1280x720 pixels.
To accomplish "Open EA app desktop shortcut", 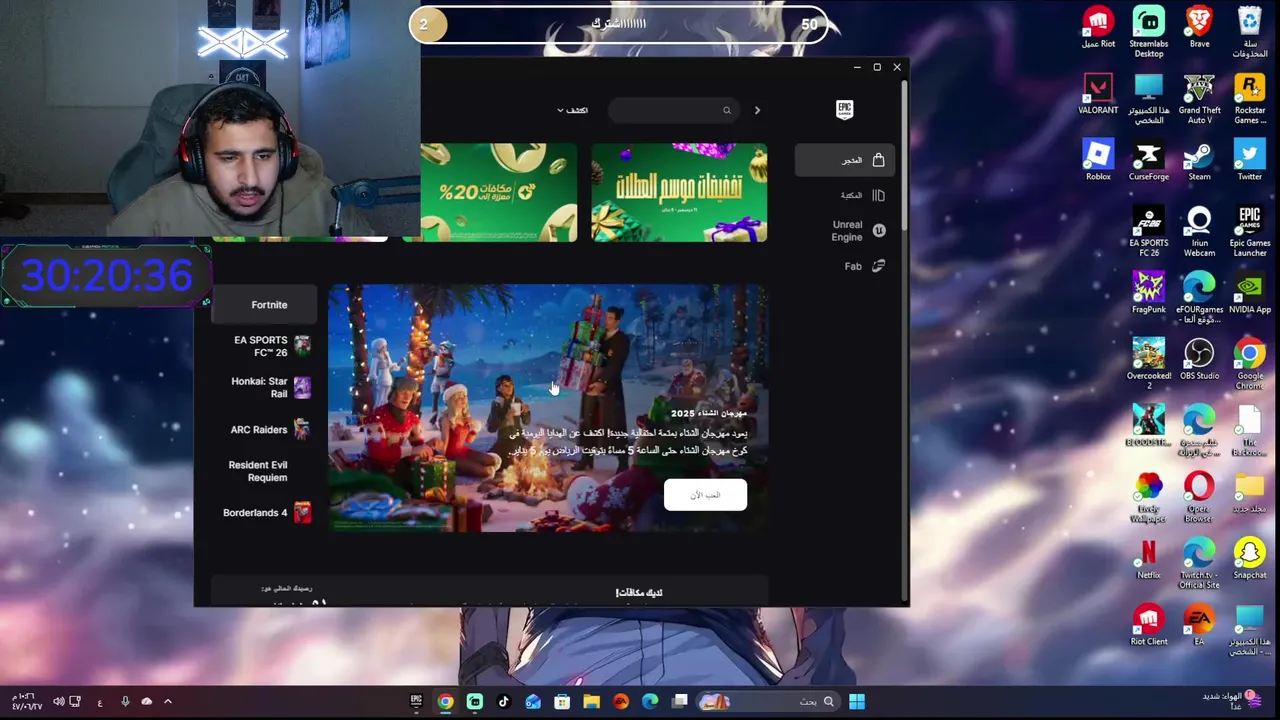I will click(1199, 626).
